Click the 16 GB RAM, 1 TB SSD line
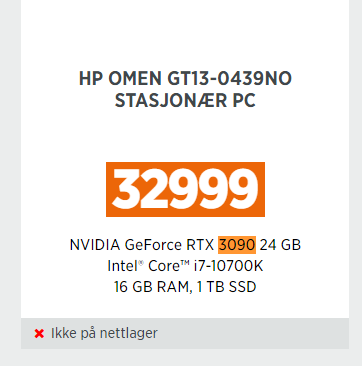Viewport: 362px width, 366px height. (x=185, y=287)
